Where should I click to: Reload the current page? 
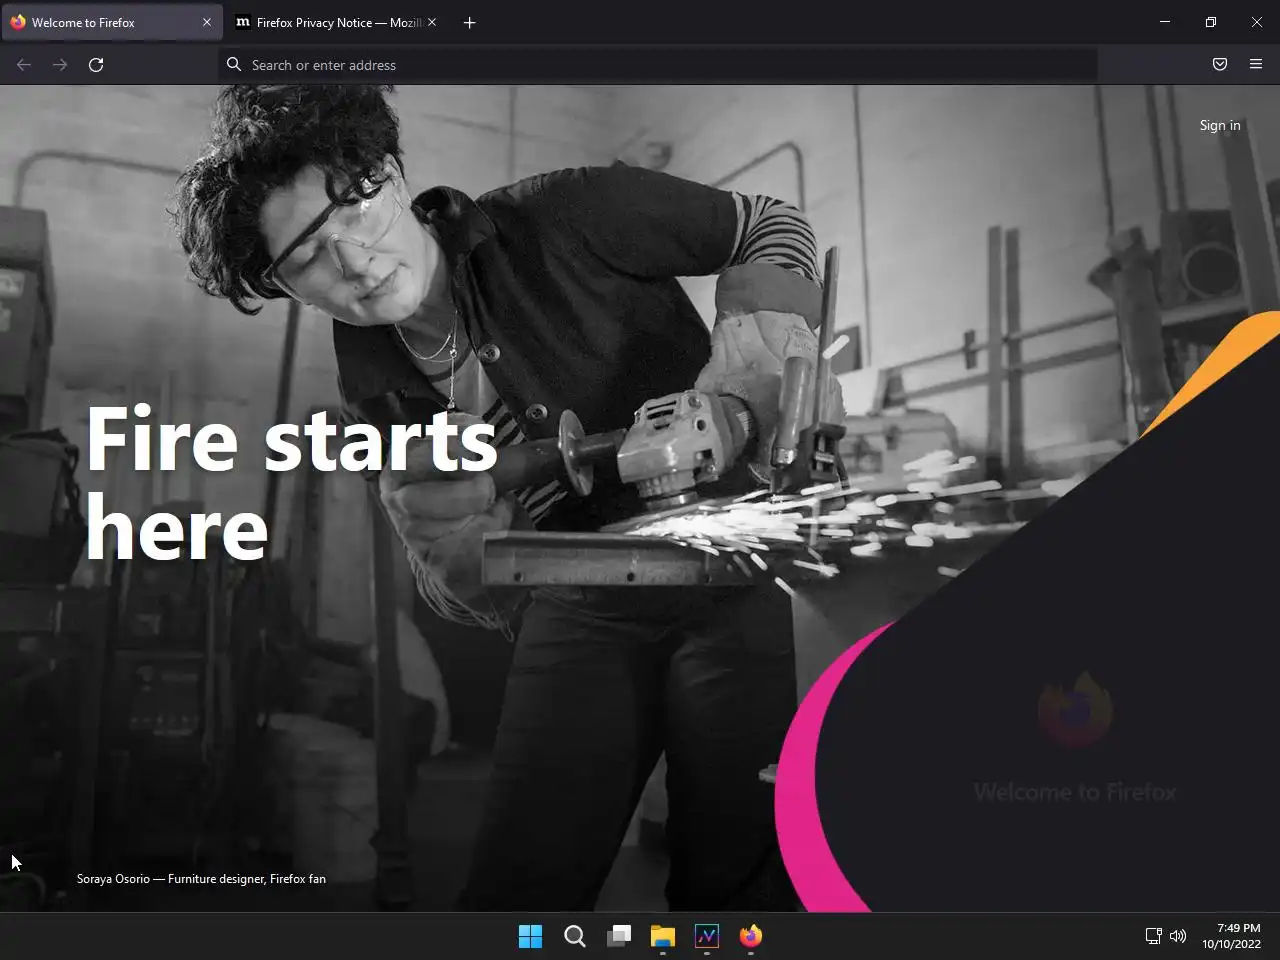pos(96,65)
